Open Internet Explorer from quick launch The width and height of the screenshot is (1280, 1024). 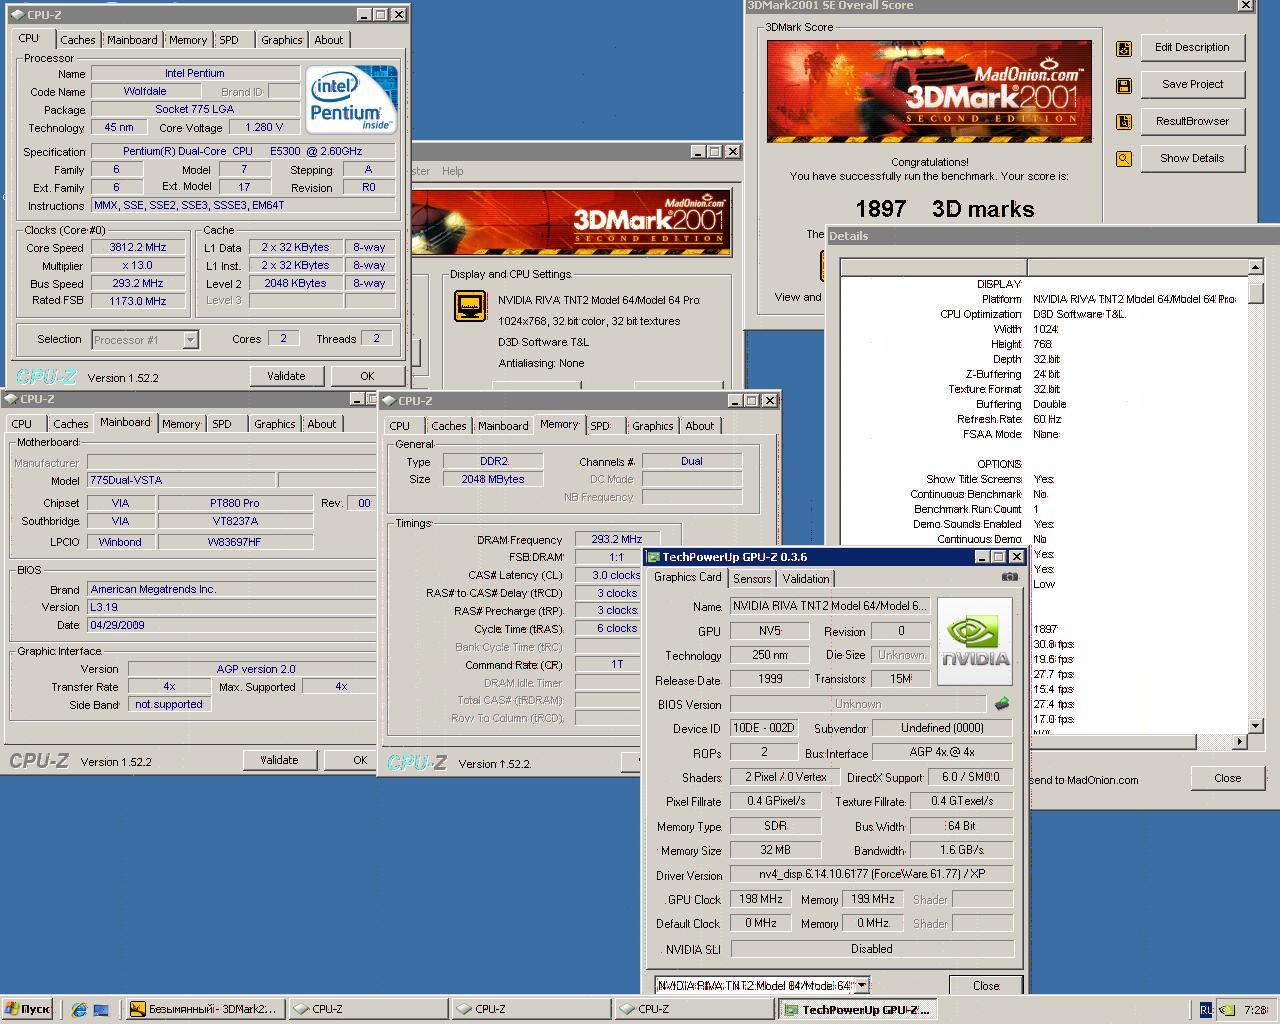(x=79, y=1010)
